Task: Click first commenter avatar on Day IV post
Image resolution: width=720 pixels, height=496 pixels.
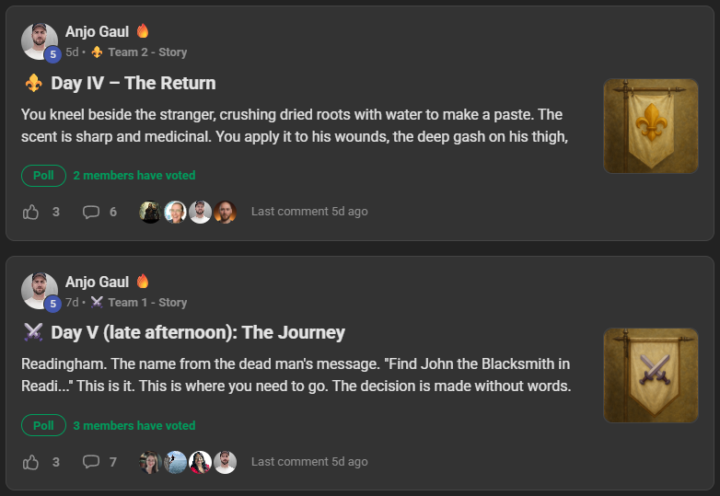Action: tap(150, 212)
